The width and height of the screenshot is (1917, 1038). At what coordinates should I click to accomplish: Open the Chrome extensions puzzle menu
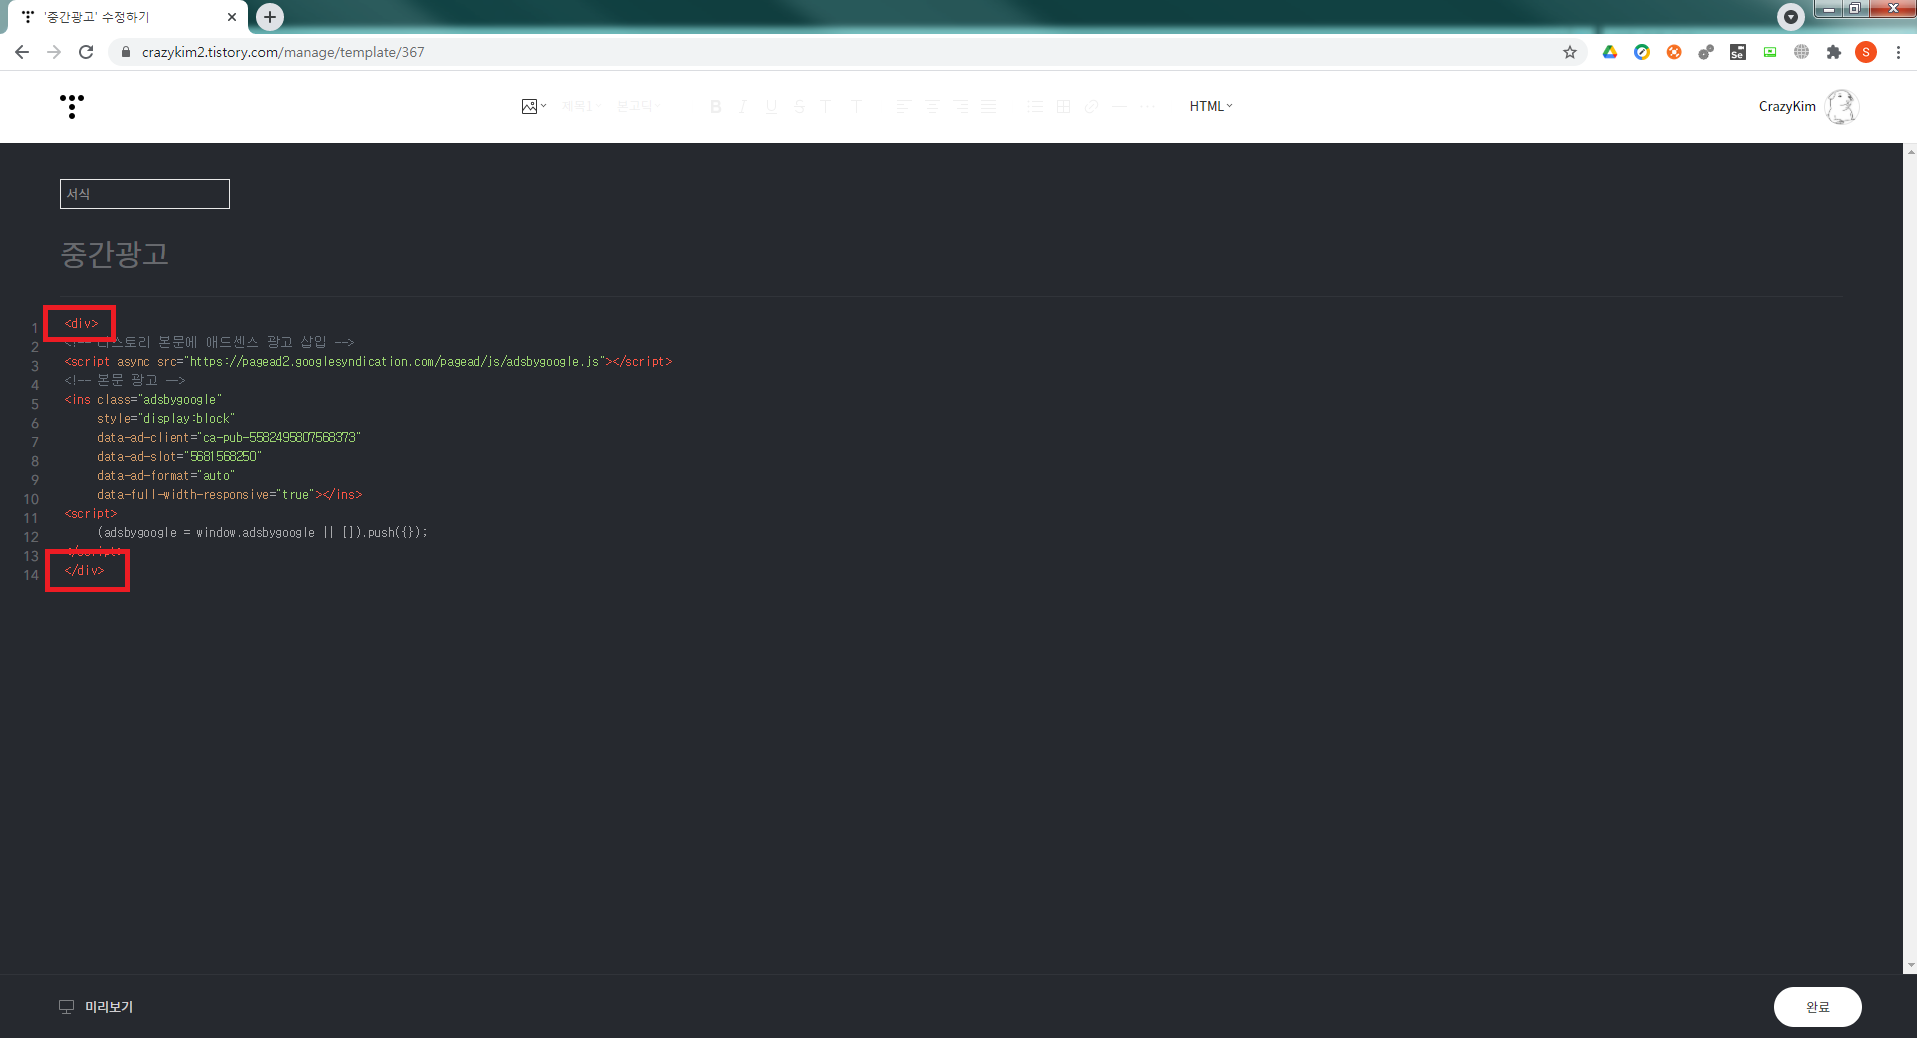[x=1834, y=52]
